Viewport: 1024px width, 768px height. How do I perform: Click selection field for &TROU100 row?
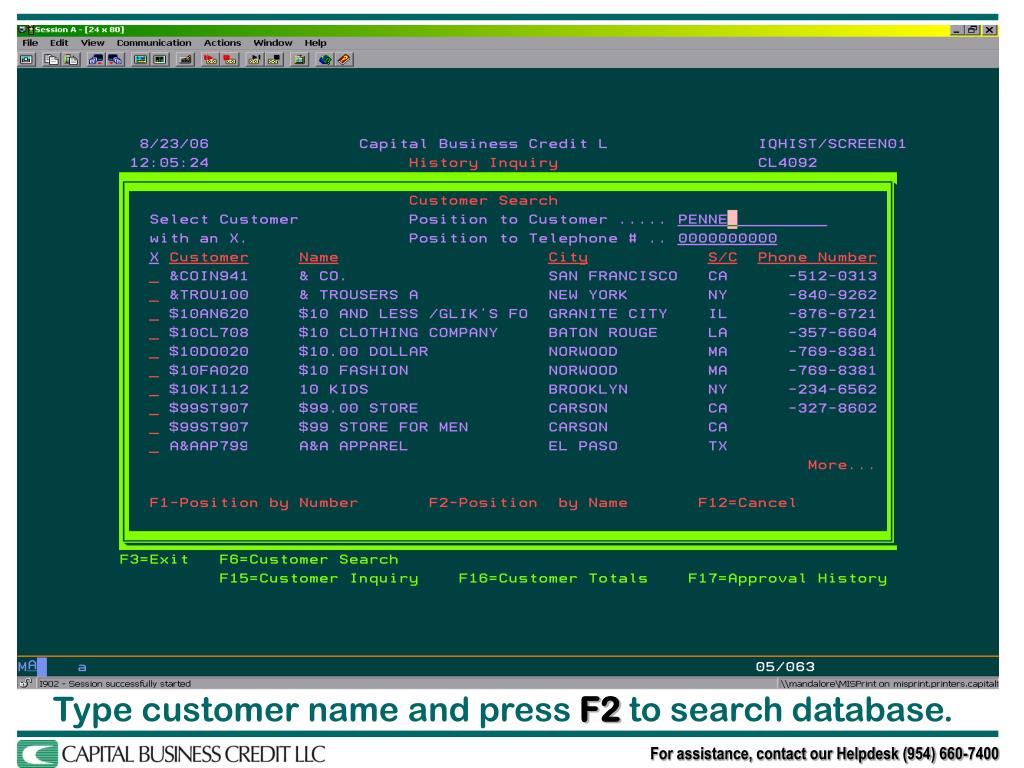[x=154, y=295]
